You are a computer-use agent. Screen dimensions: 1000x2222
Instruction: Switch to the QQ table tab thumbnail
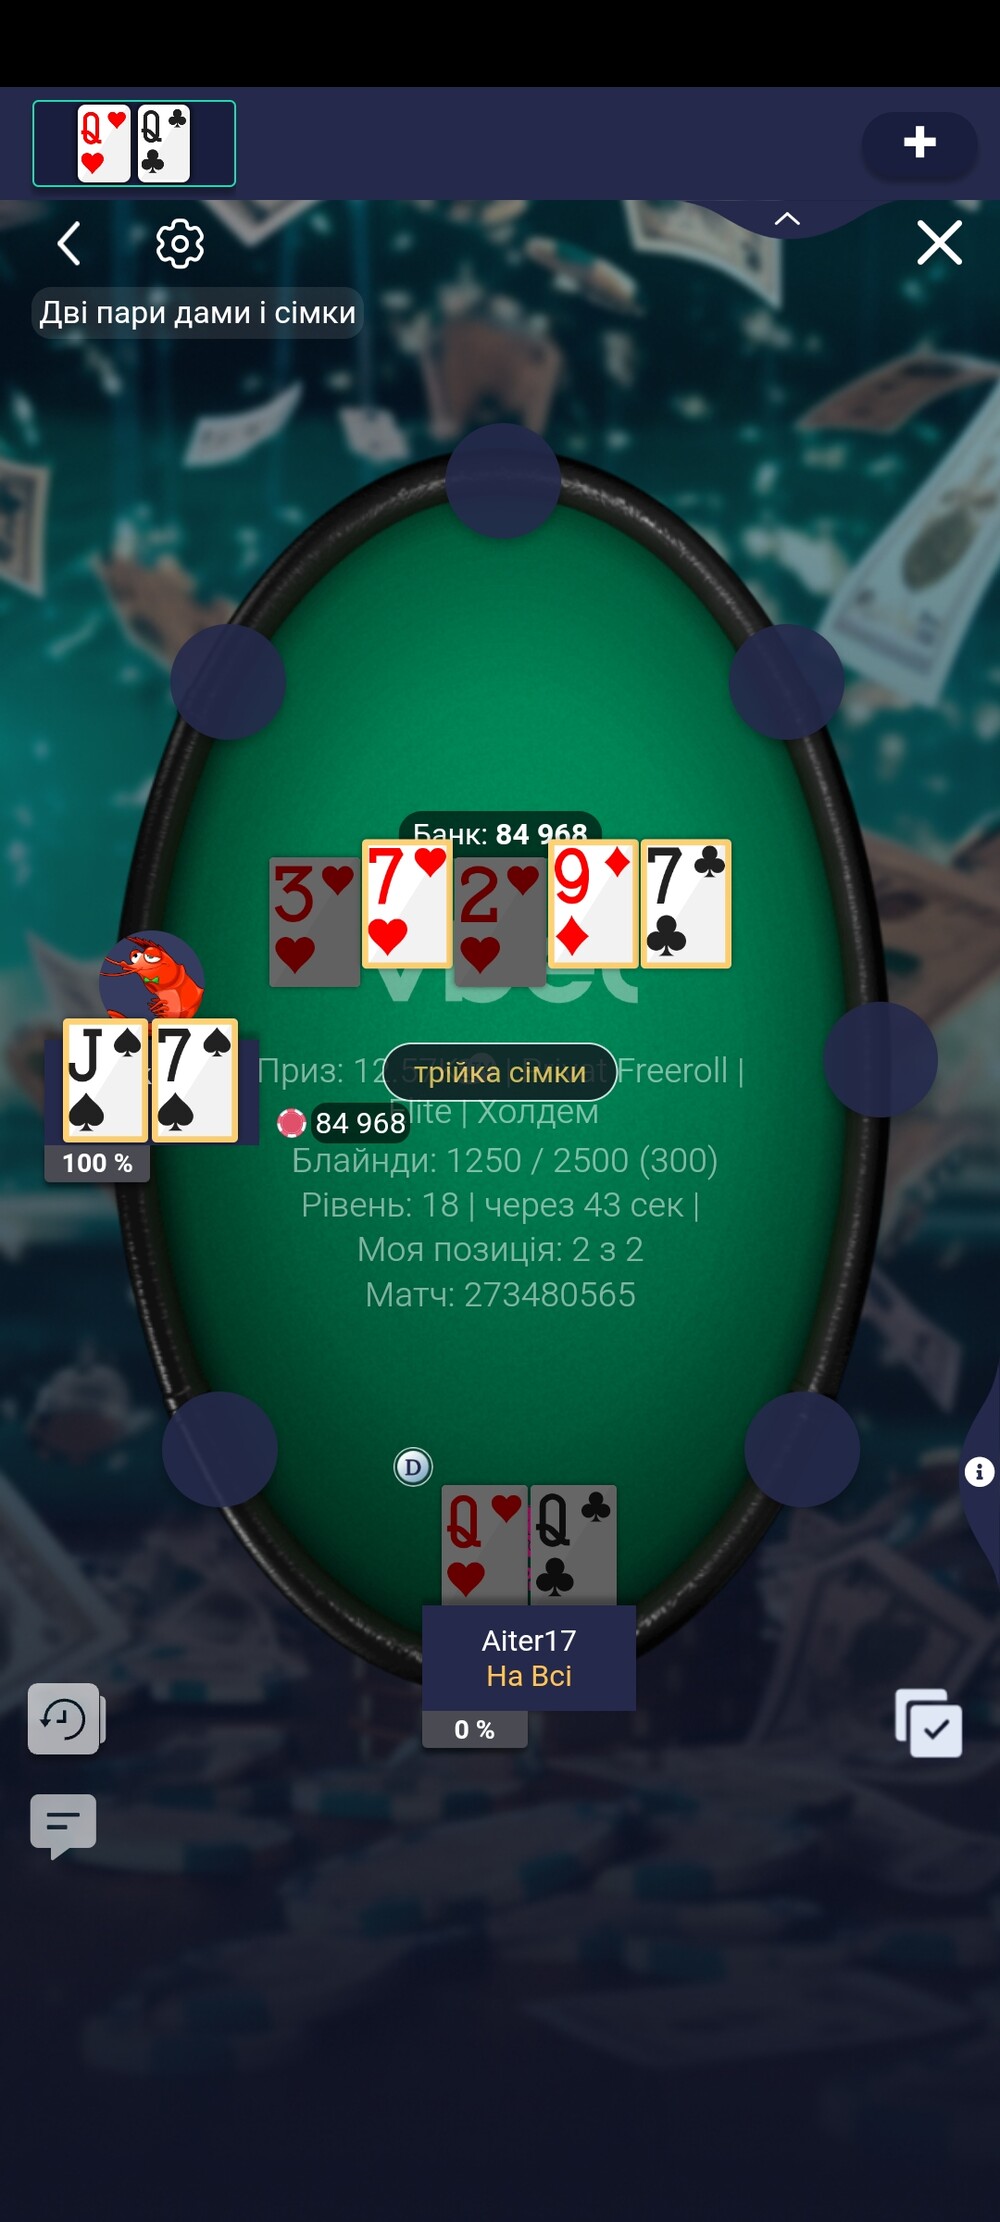click(x=134, y=143)
